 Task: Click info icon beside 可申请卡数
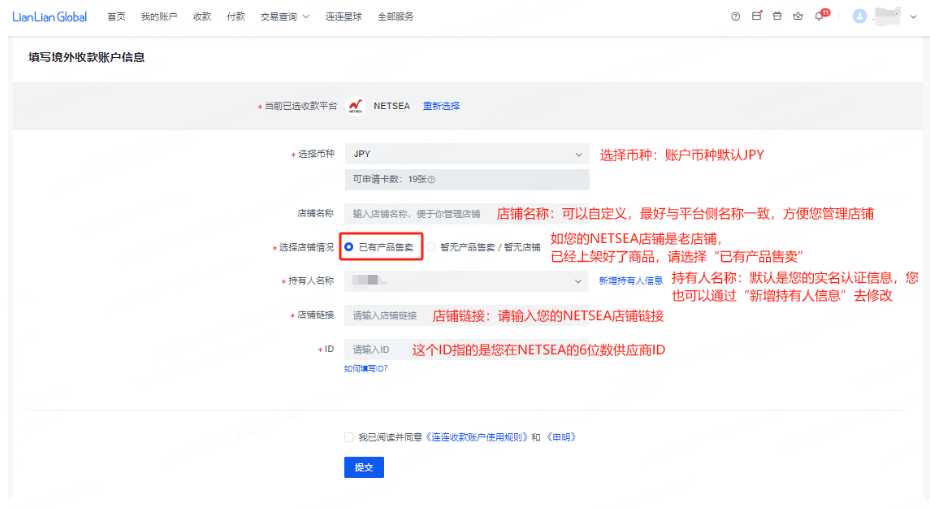point(431,179)
